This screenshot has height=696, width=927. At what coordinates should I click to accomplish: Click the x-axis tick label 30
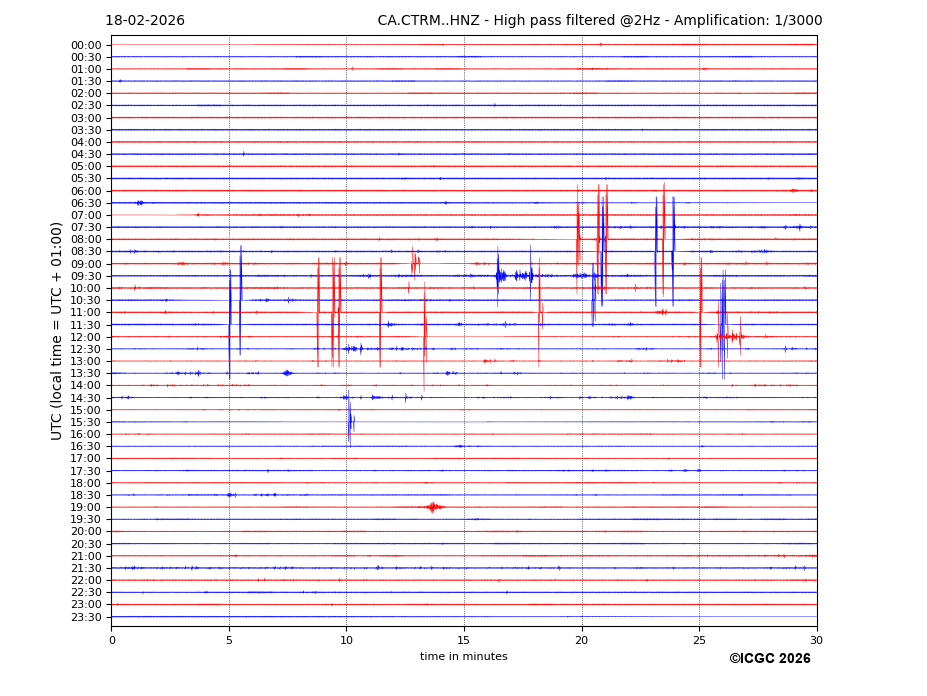point(816,641)
